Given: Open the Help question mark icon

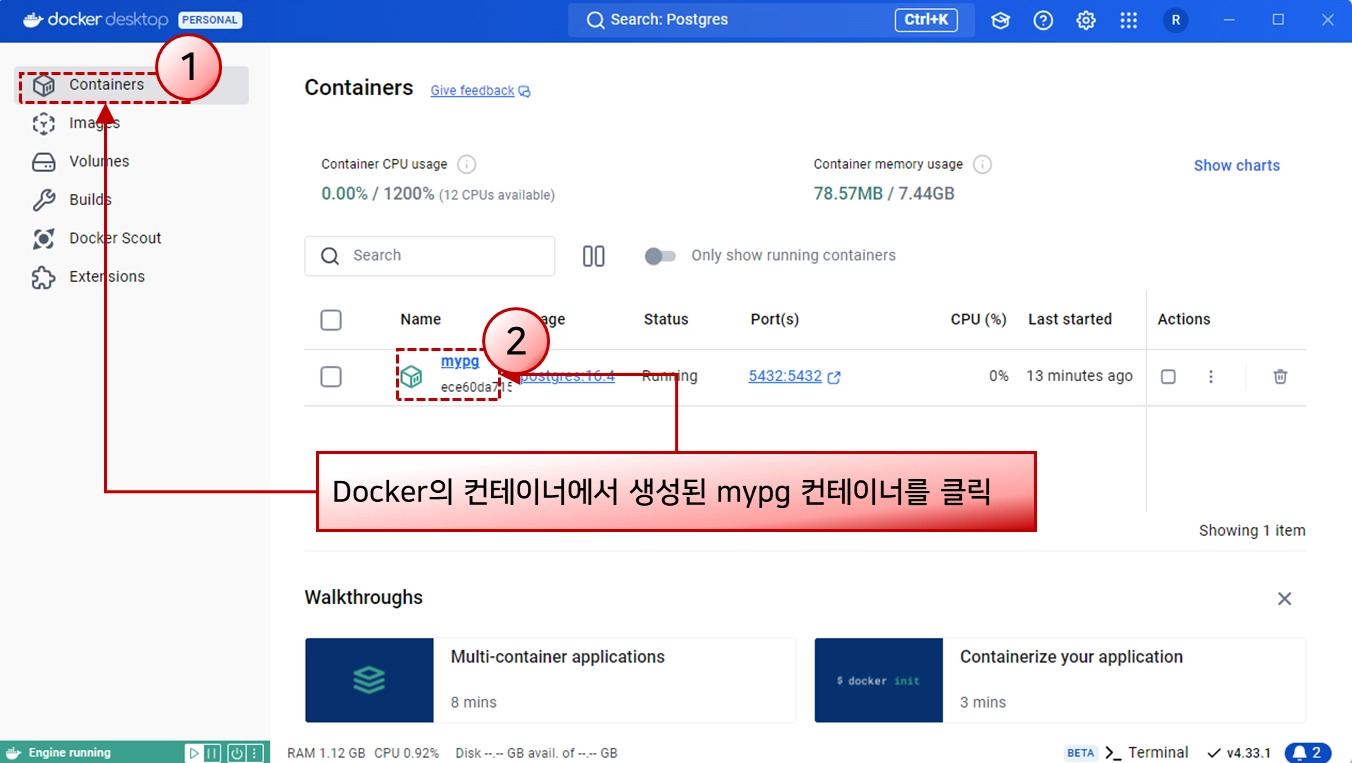Looking at the screenshot, I should coord(1043,20).
